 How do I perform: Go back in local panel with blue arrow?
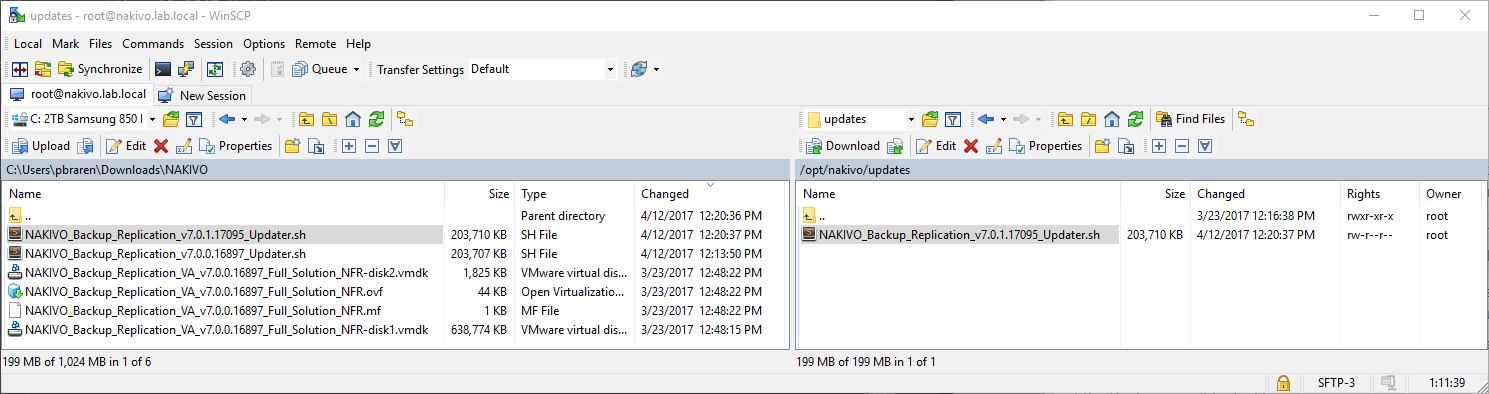click(x=227, y=119)
